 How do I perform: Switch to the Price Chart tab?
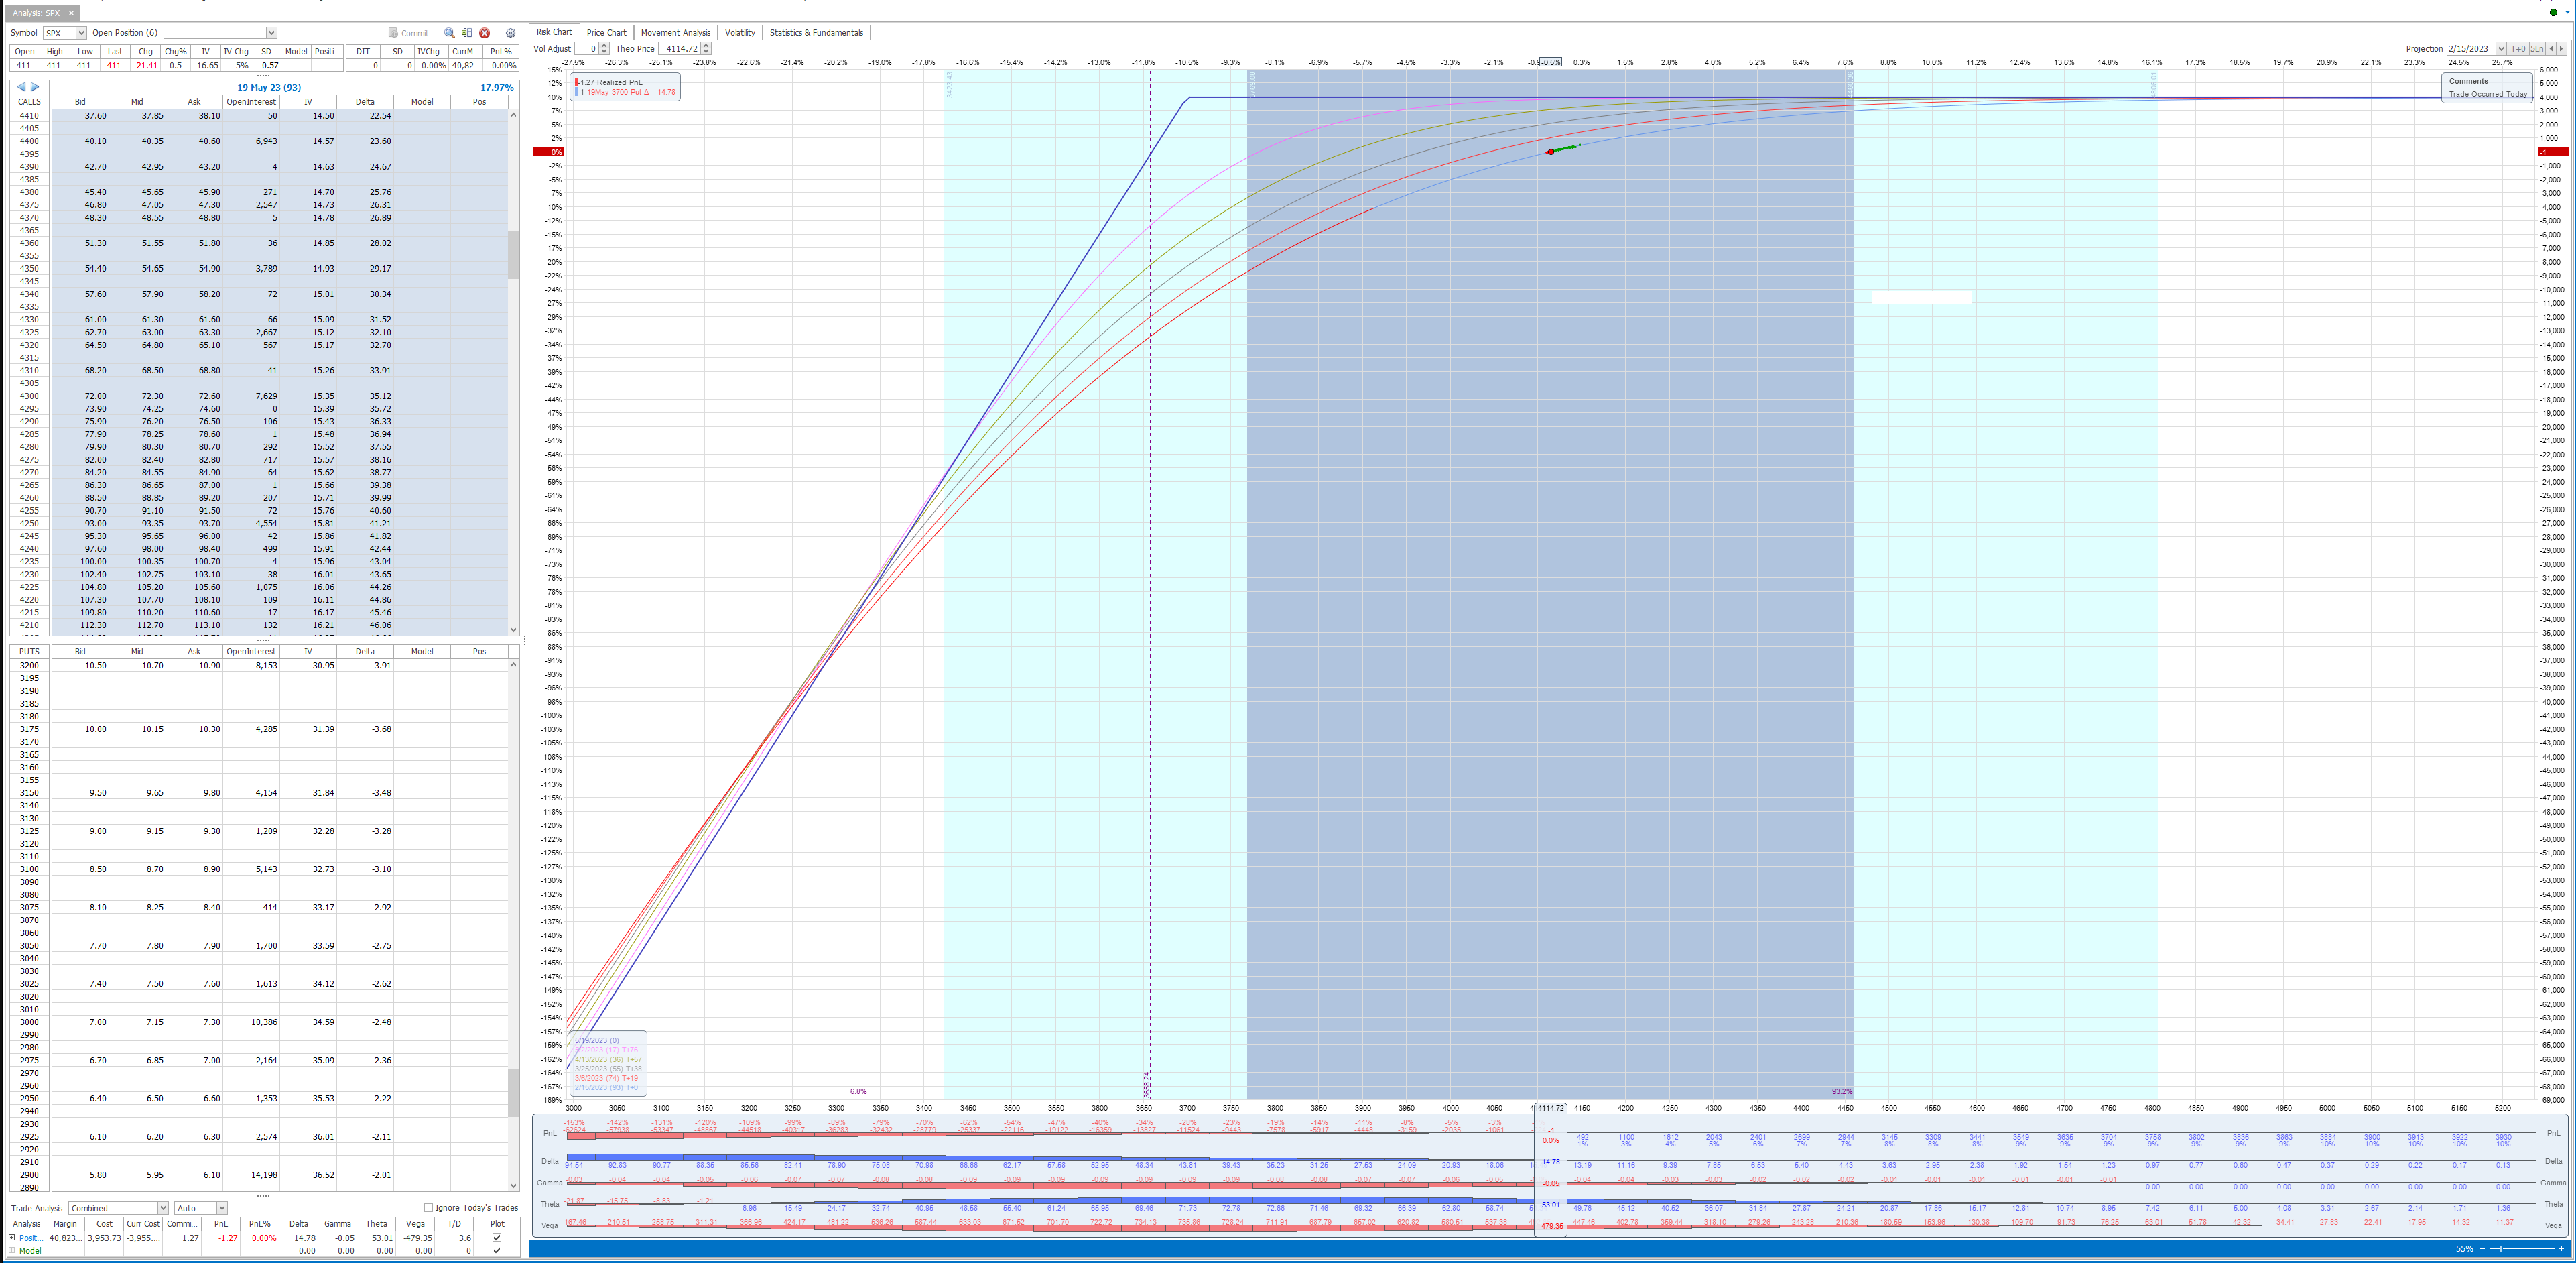point(606,32)
